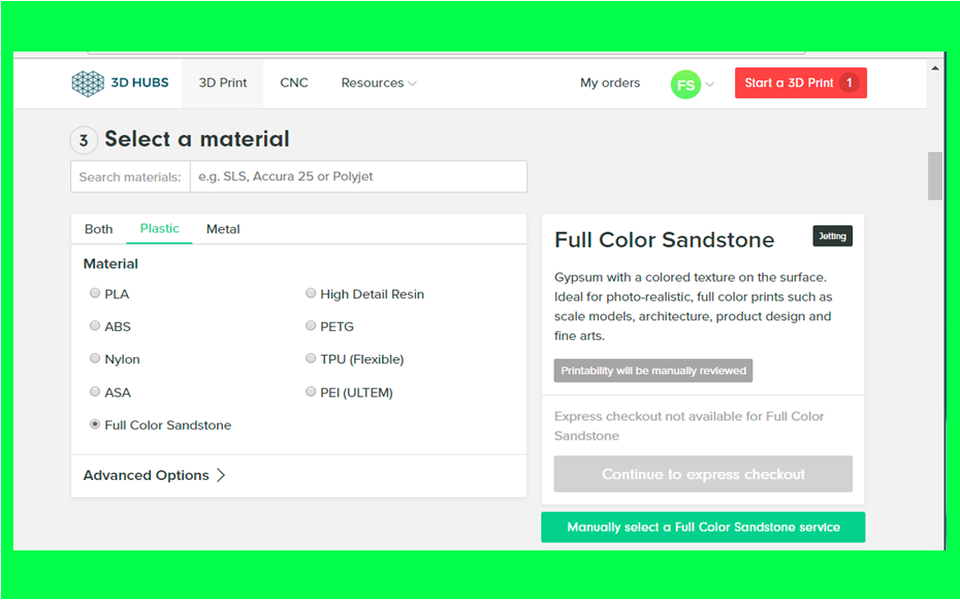960x600 pixels.
Task: Open the FS user avatar menu
Action: tap(686, 85)
